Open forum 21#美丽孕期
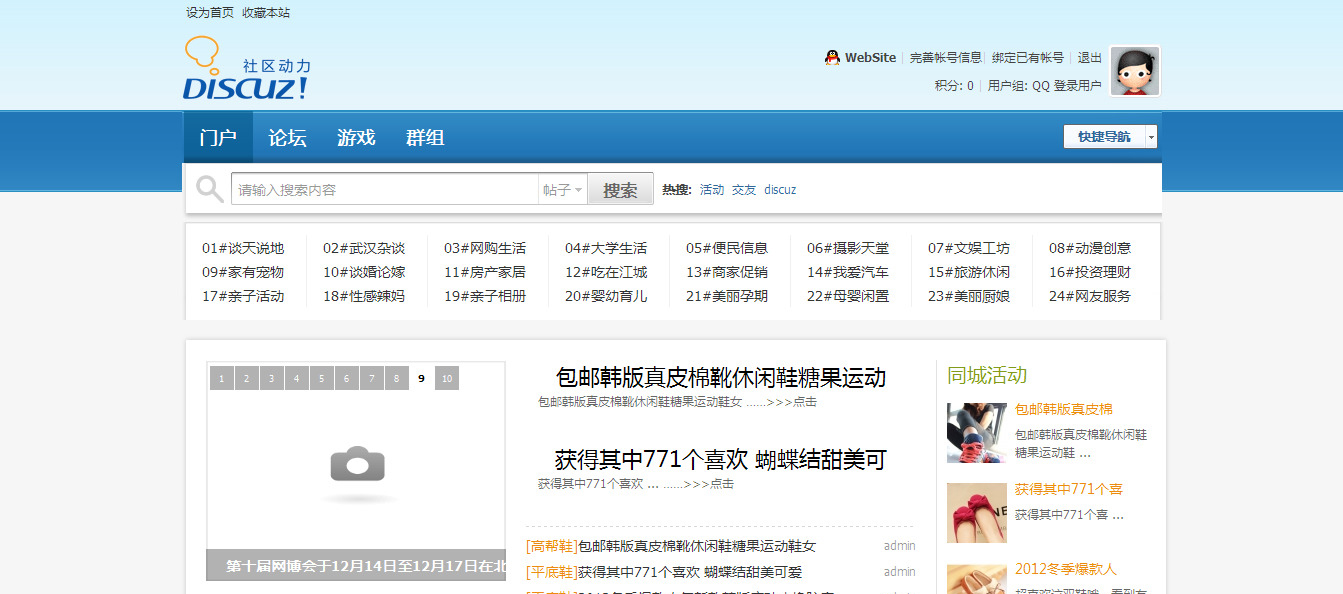Image resolution: width=1343 pixels, height=594 pixels. [727, 296]
